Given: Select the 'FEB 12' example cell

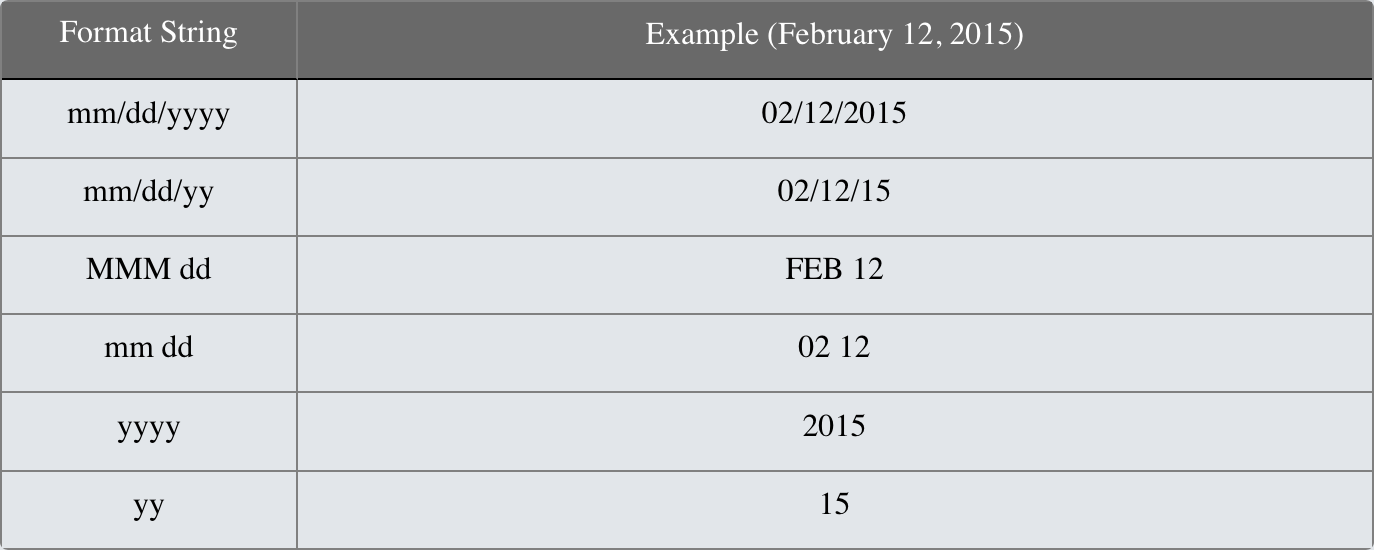Looking at the screenshot, I should click(x=833, y=270).
